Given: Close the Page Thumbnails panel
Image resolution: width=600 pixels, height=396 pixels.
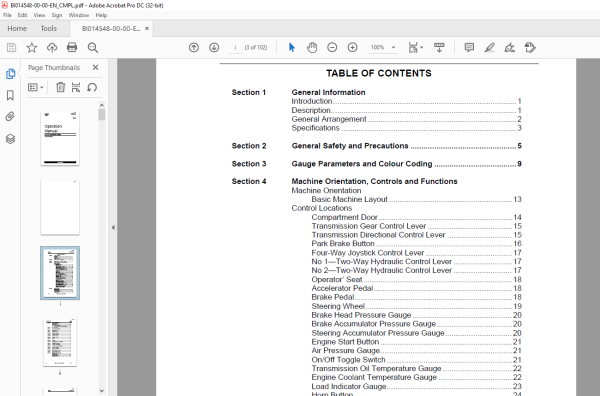Looking at the screenshot, I should click(x=96, y=67).
